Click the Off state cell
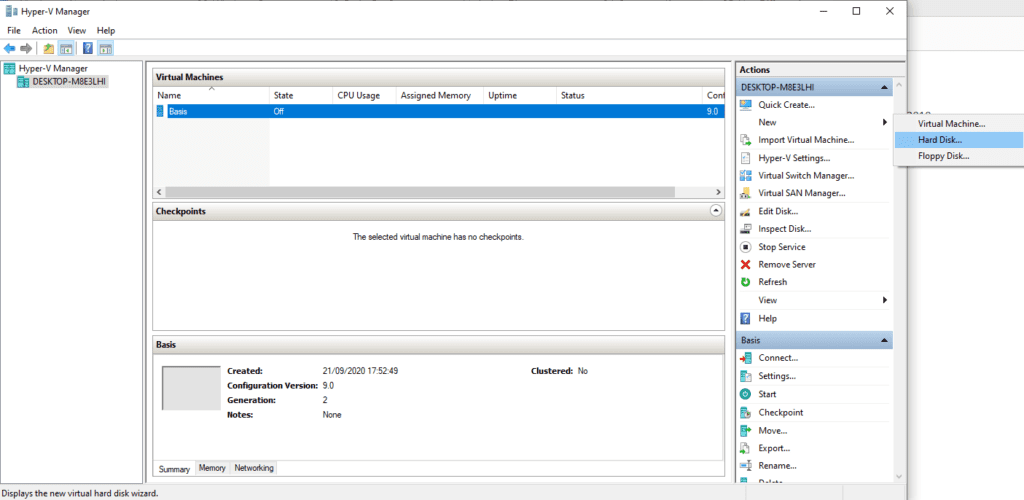Image resolution: width=1024 pixels, height=500 pixels. 279,112
